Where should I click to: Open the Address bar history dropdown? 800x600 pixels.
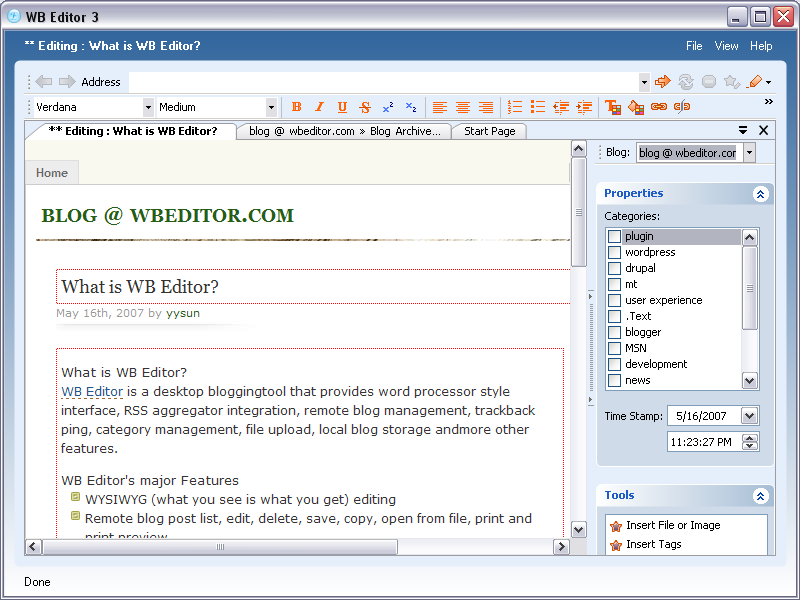pos(644,82)
